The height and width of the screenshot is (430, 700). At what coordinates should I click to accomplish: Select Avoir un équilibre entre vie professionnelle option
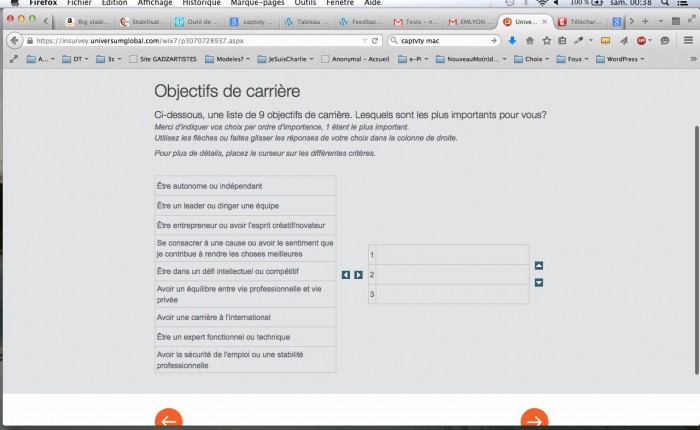[245, 294]
